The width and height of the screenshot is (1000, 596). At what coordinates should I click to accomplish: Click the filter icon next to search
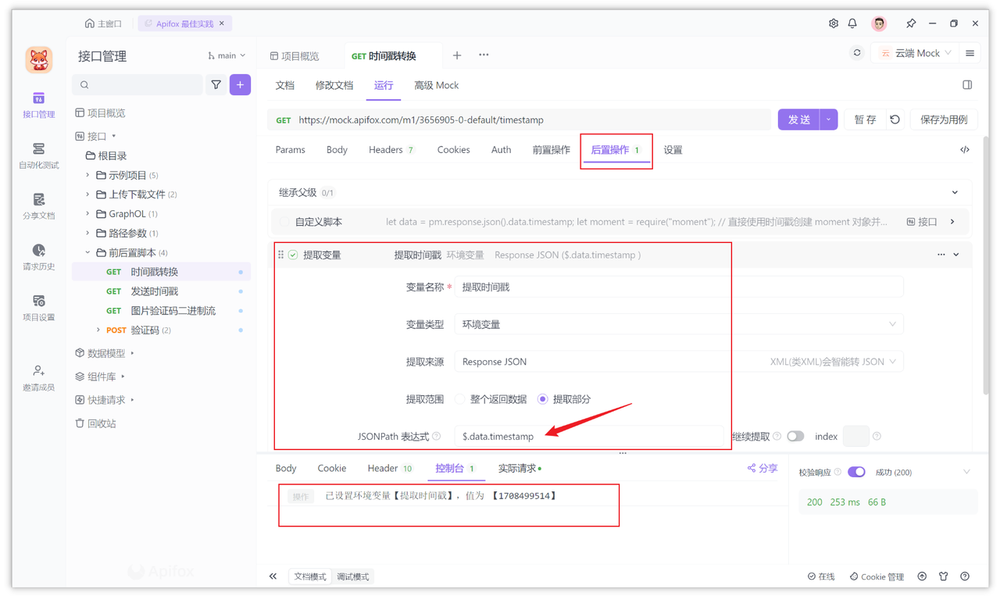(x=215, y=85)
